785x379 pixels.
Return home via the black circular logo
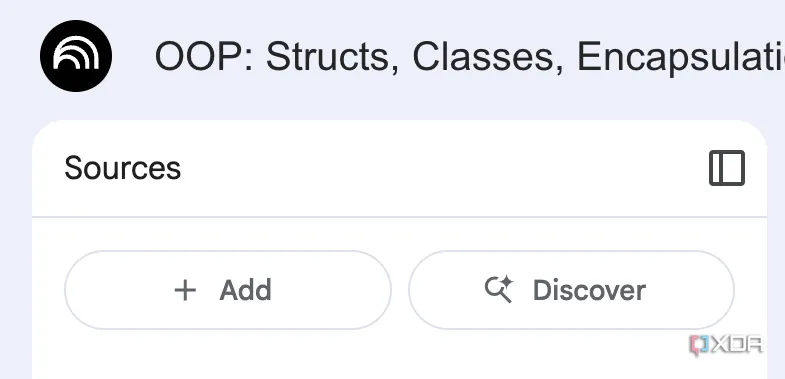tap(76, 56)
